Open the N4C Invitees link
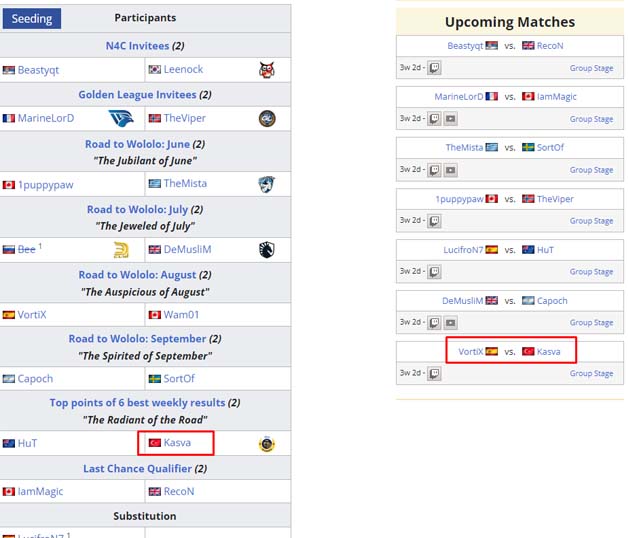The width and height of the screenshot is (628, 538). click(137, 46)
